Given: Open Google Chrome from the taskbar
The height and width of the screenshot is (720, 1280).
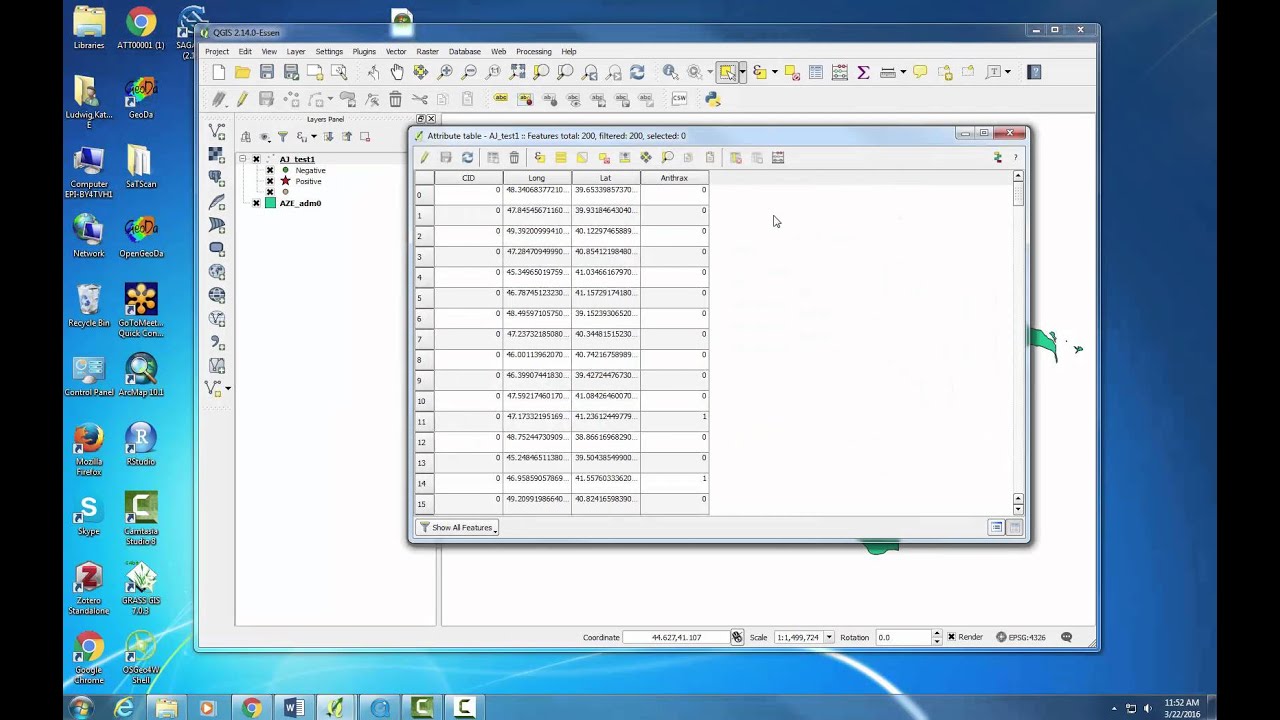Looking at the screenshot, I should (x=251, y=708).
